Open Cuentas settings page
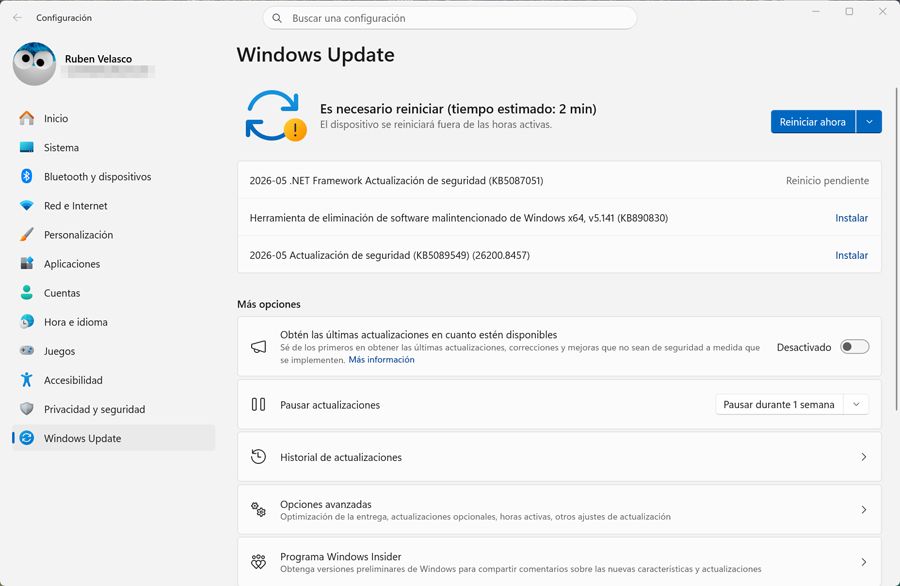 coord(114,293)
